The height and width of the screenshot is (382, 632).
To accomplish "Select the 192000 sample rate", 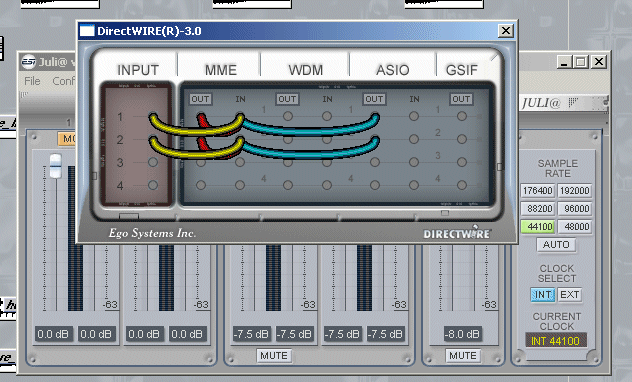I will 575,191.
